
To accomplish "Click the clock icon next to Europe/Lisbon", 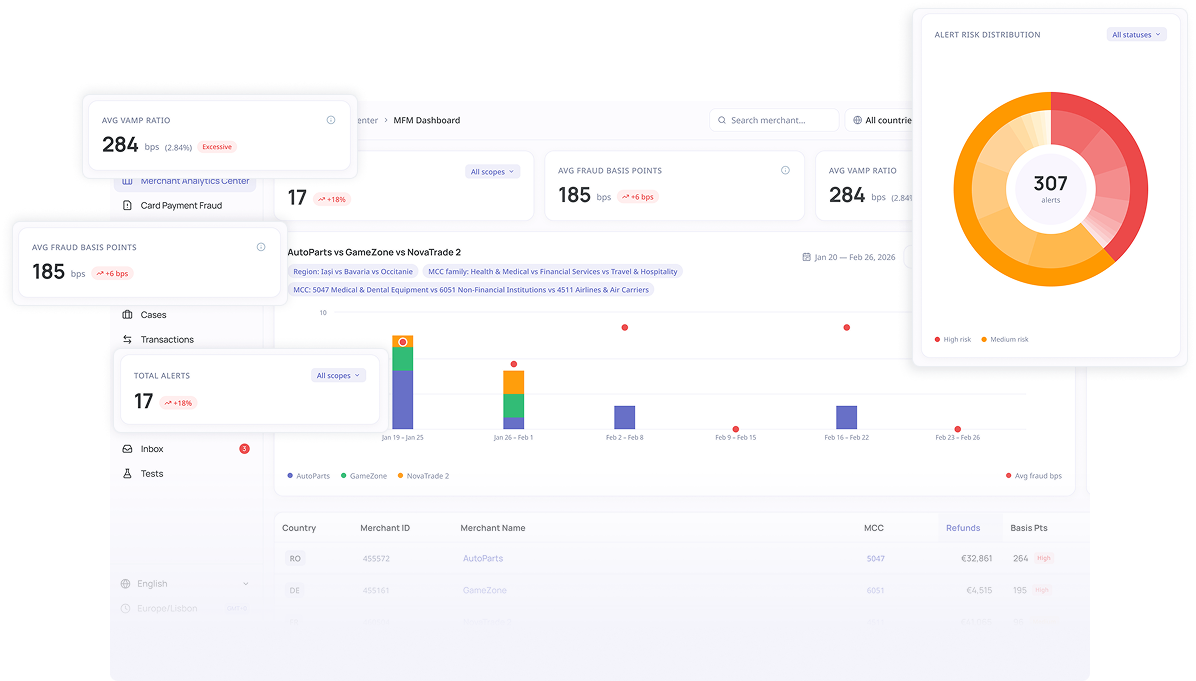I will (126, 609).
